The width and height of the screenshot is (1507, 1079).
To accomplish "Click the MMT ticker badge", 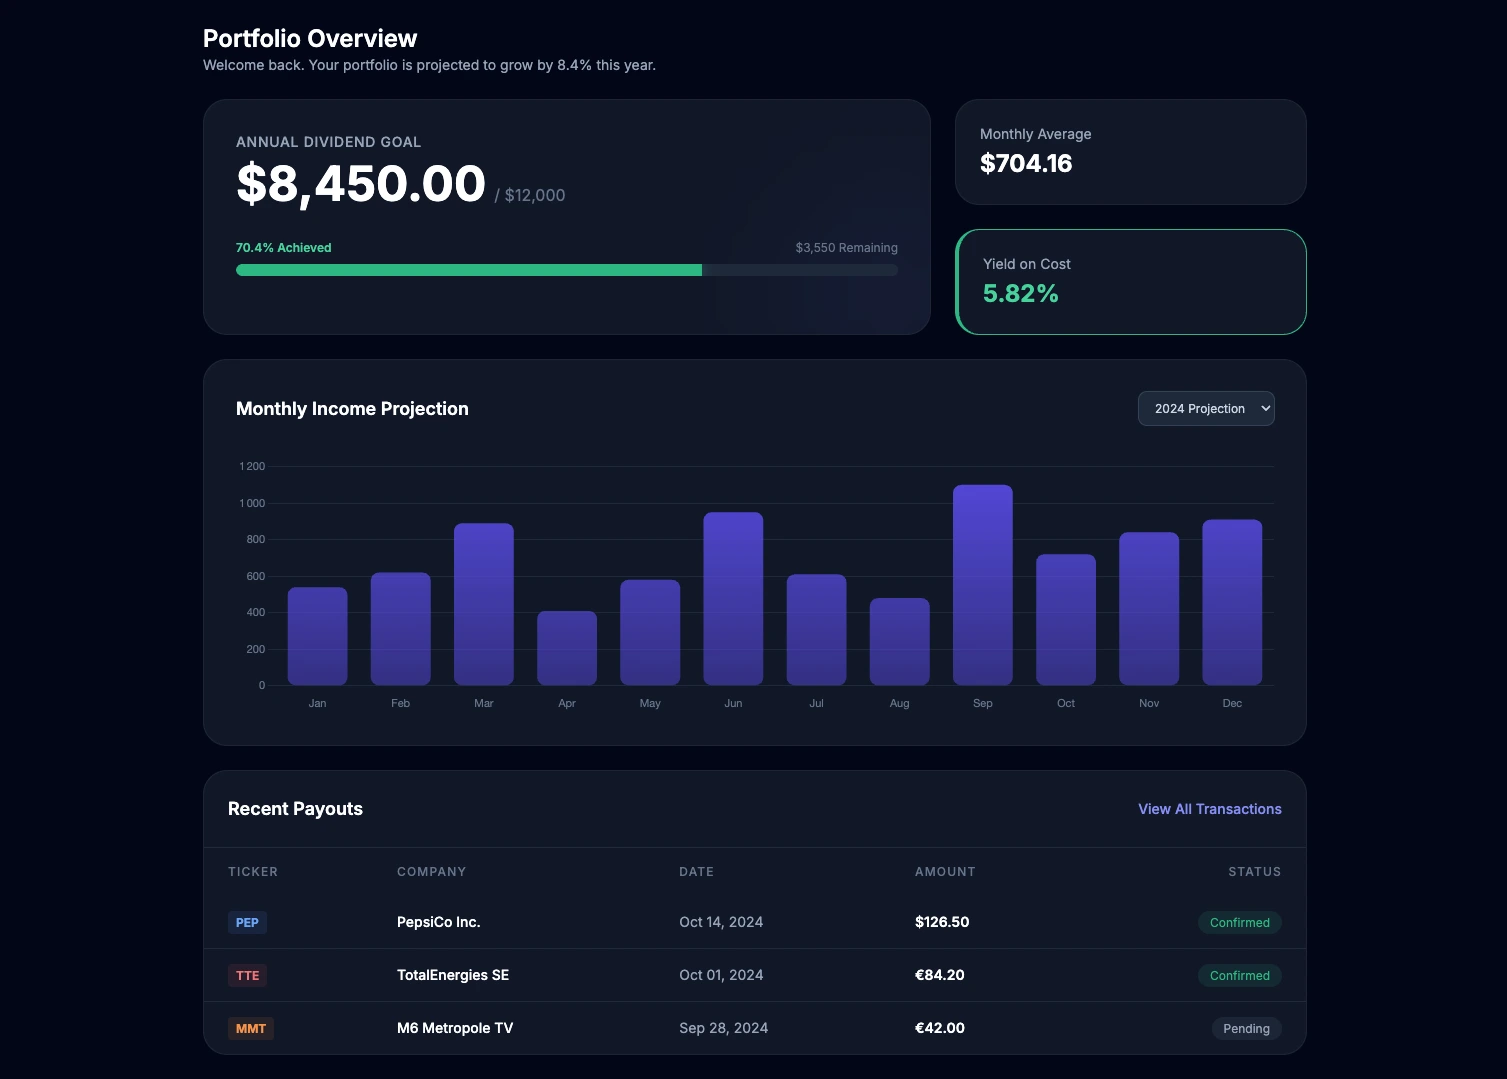I will pos(250,1028).
